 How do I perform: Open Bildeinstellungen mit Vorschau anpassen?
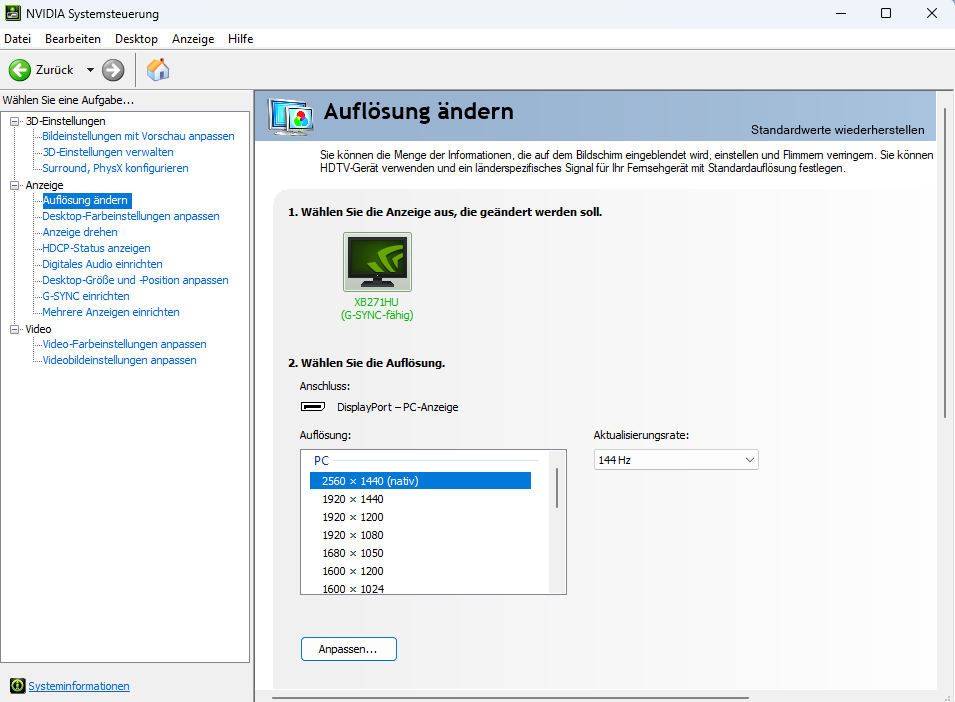[x=138, y=136]
